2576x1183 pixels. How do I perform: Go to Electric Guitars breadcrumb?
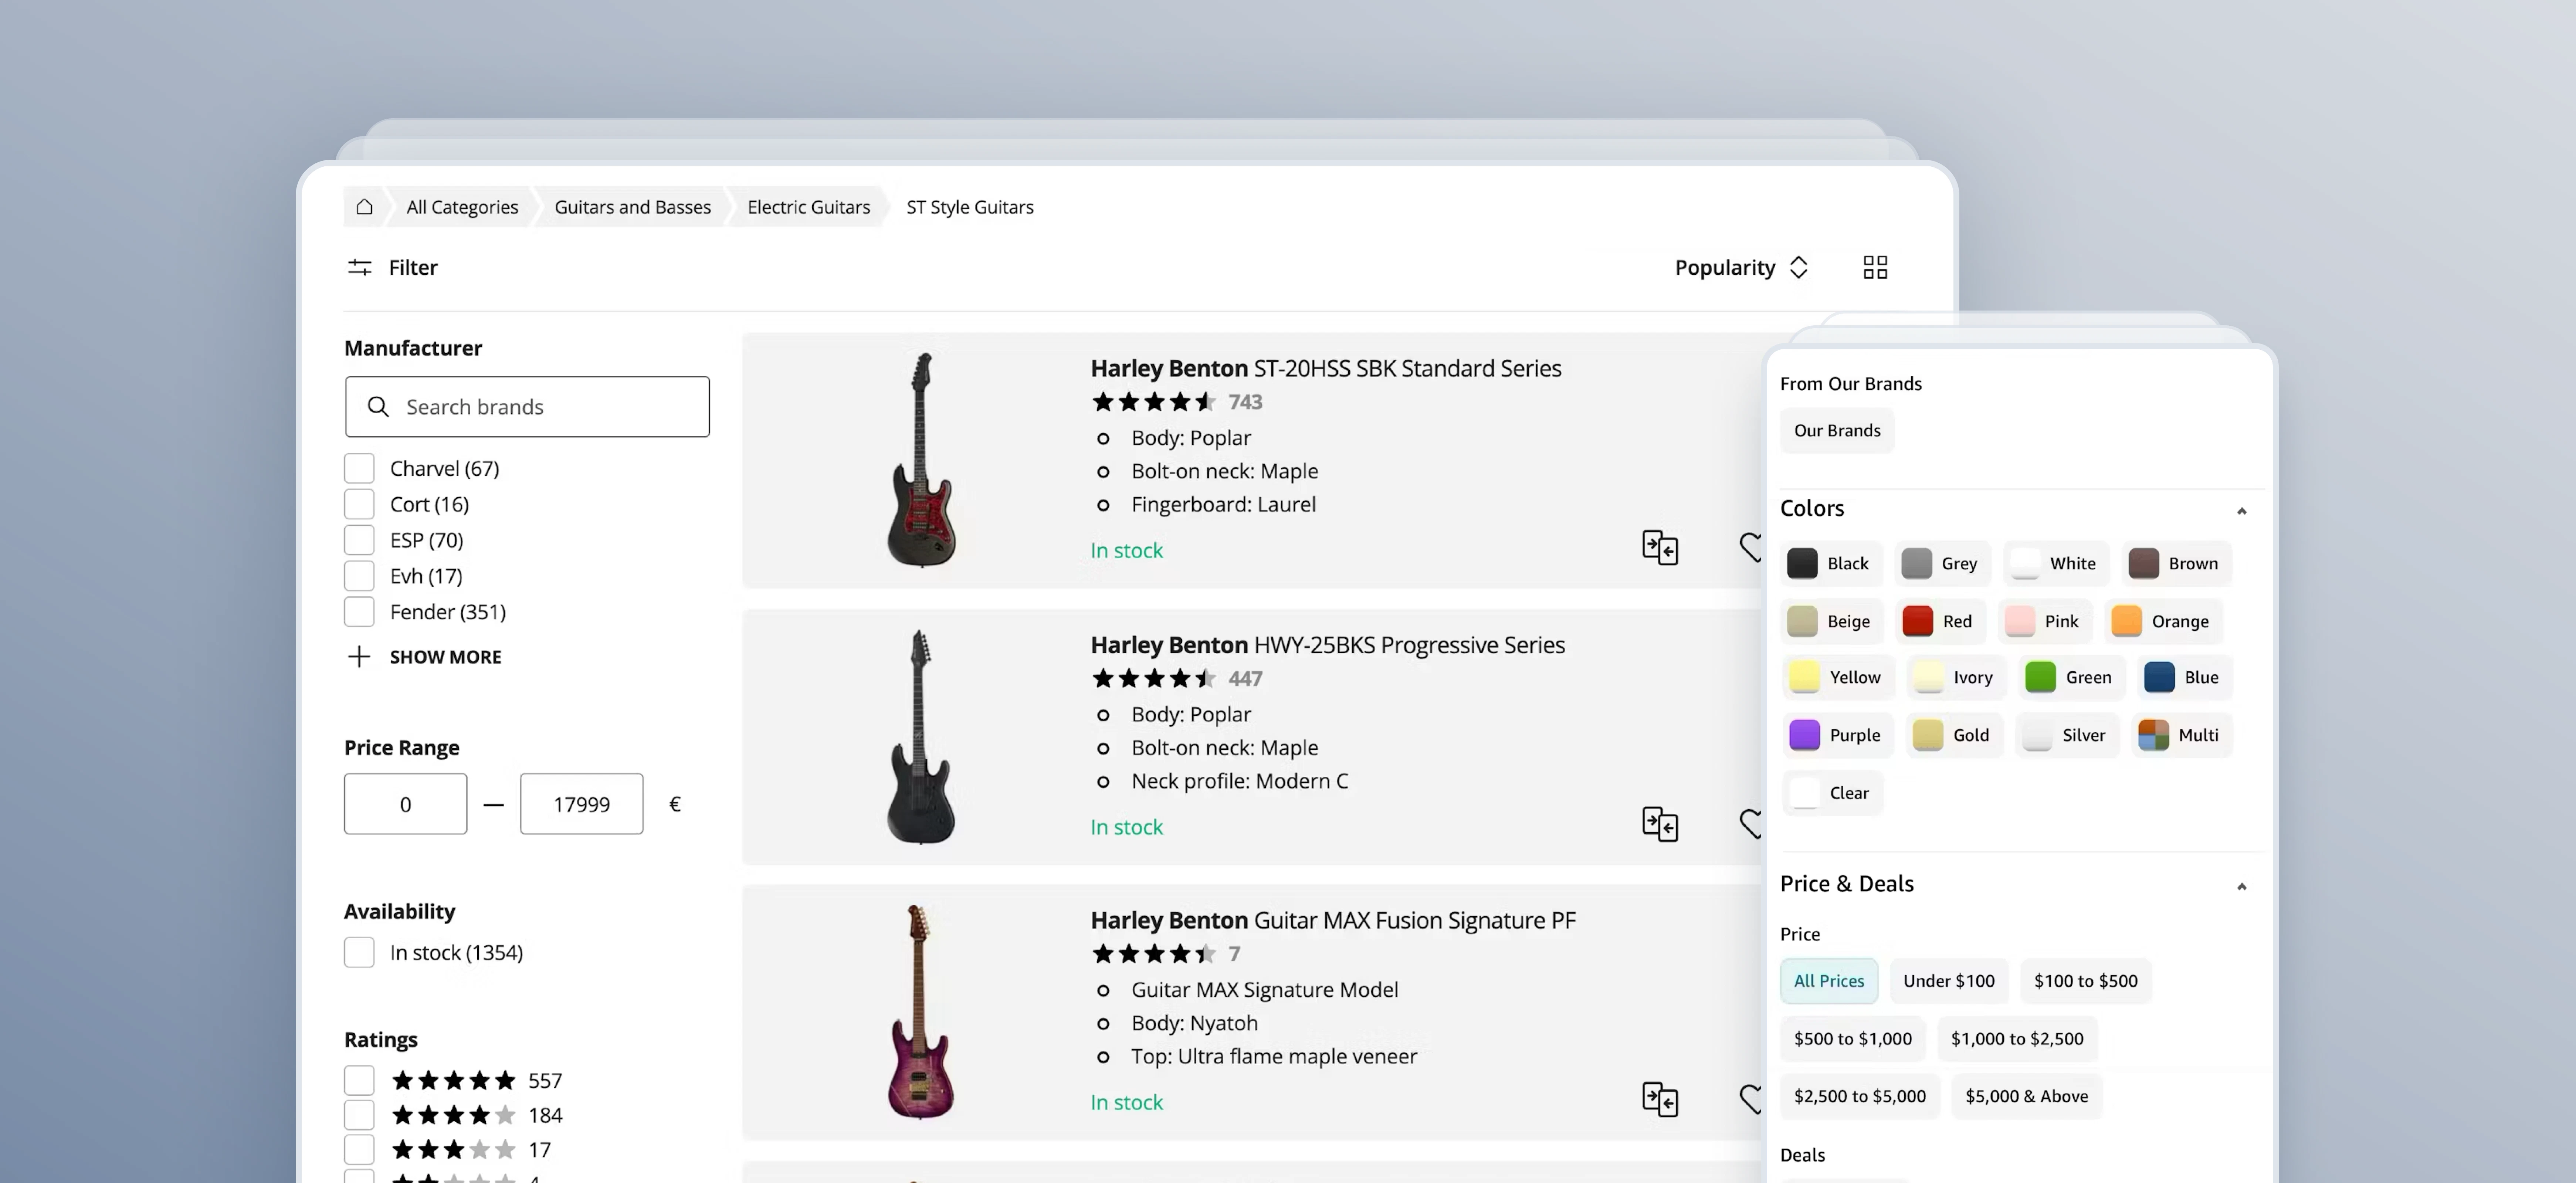[x=808, y=207]
